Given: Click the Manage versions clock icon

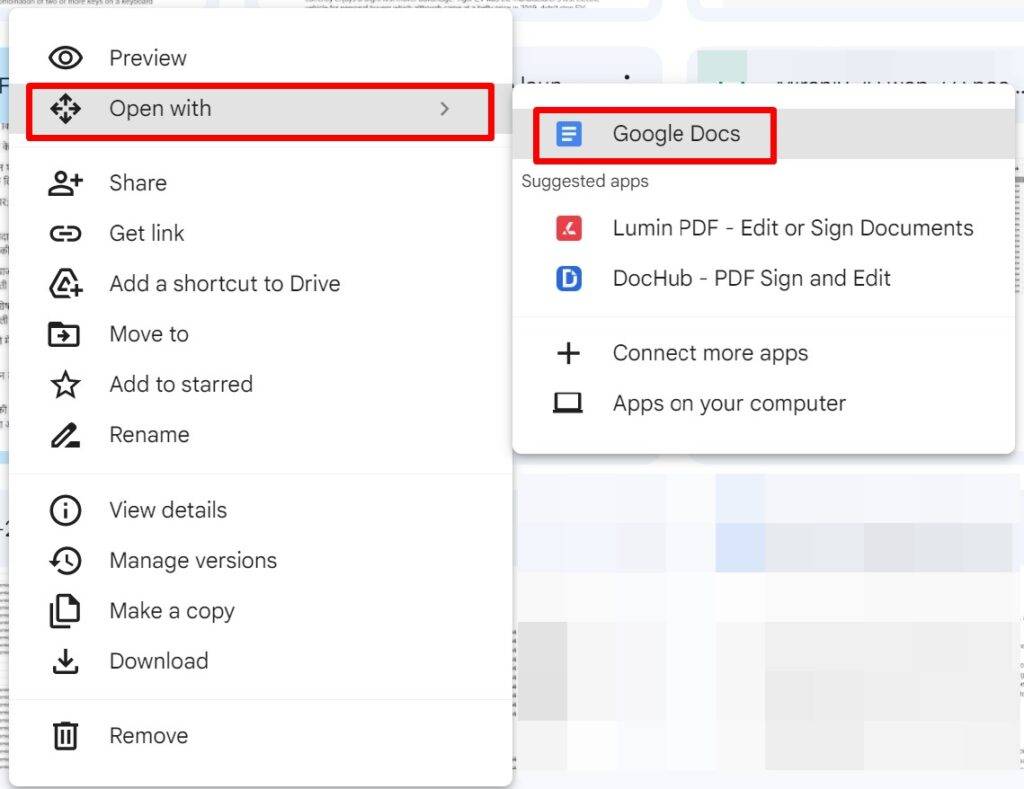Looking at the screenshot, I should click(x=65, y=560).
